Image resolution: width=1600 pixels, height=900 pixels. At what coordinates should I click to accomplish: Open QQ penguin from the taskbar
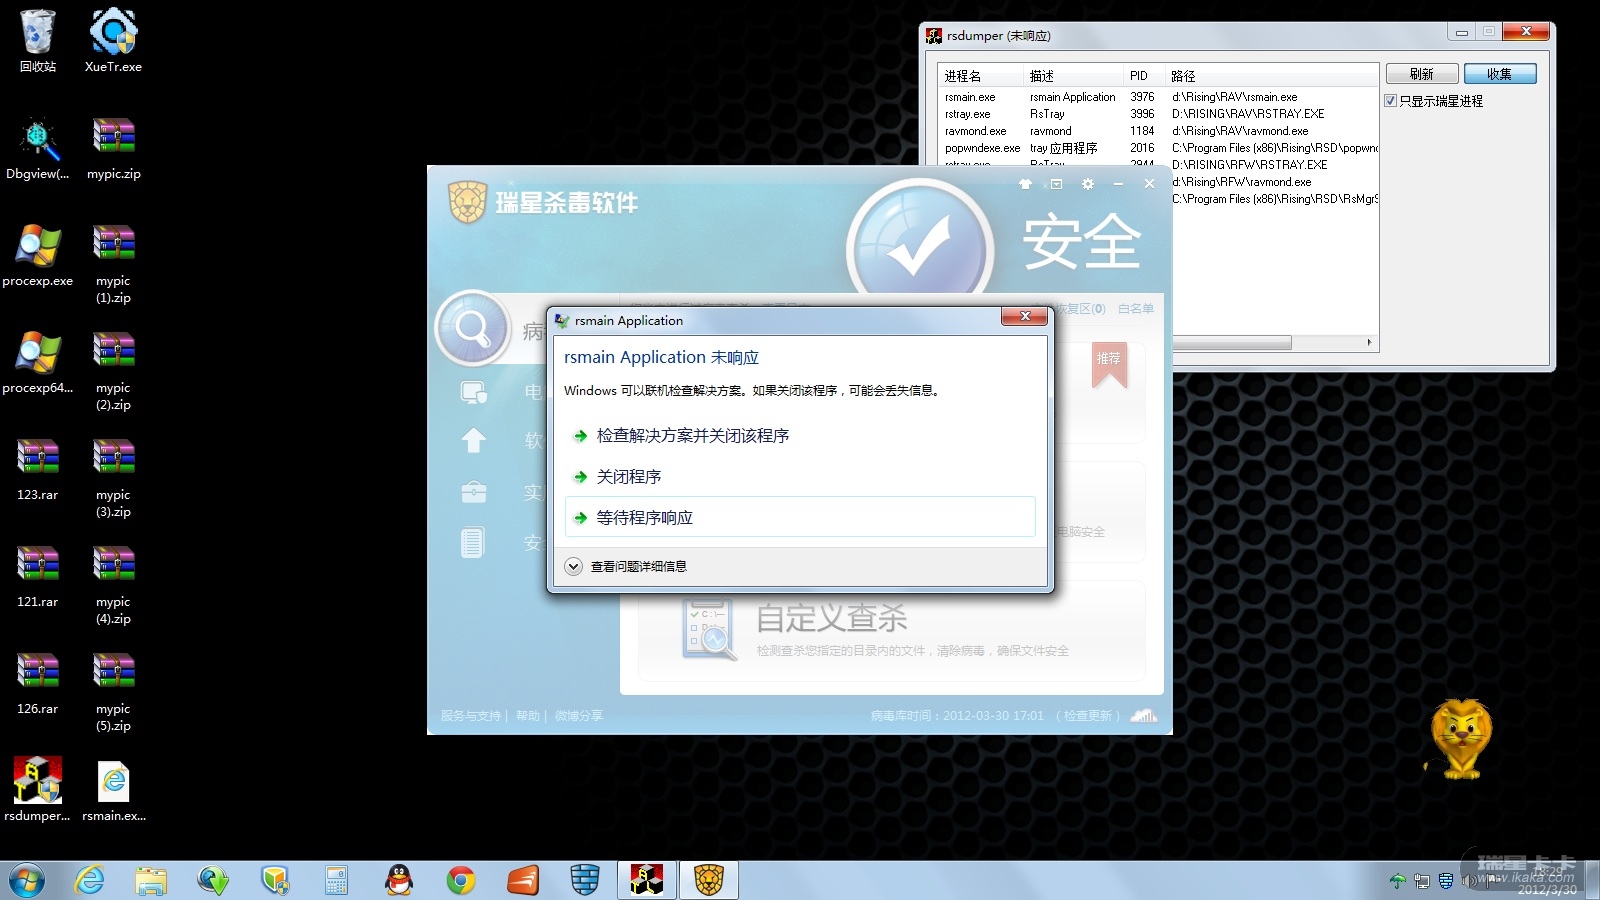pyautogui.click(x=399, y=880)
